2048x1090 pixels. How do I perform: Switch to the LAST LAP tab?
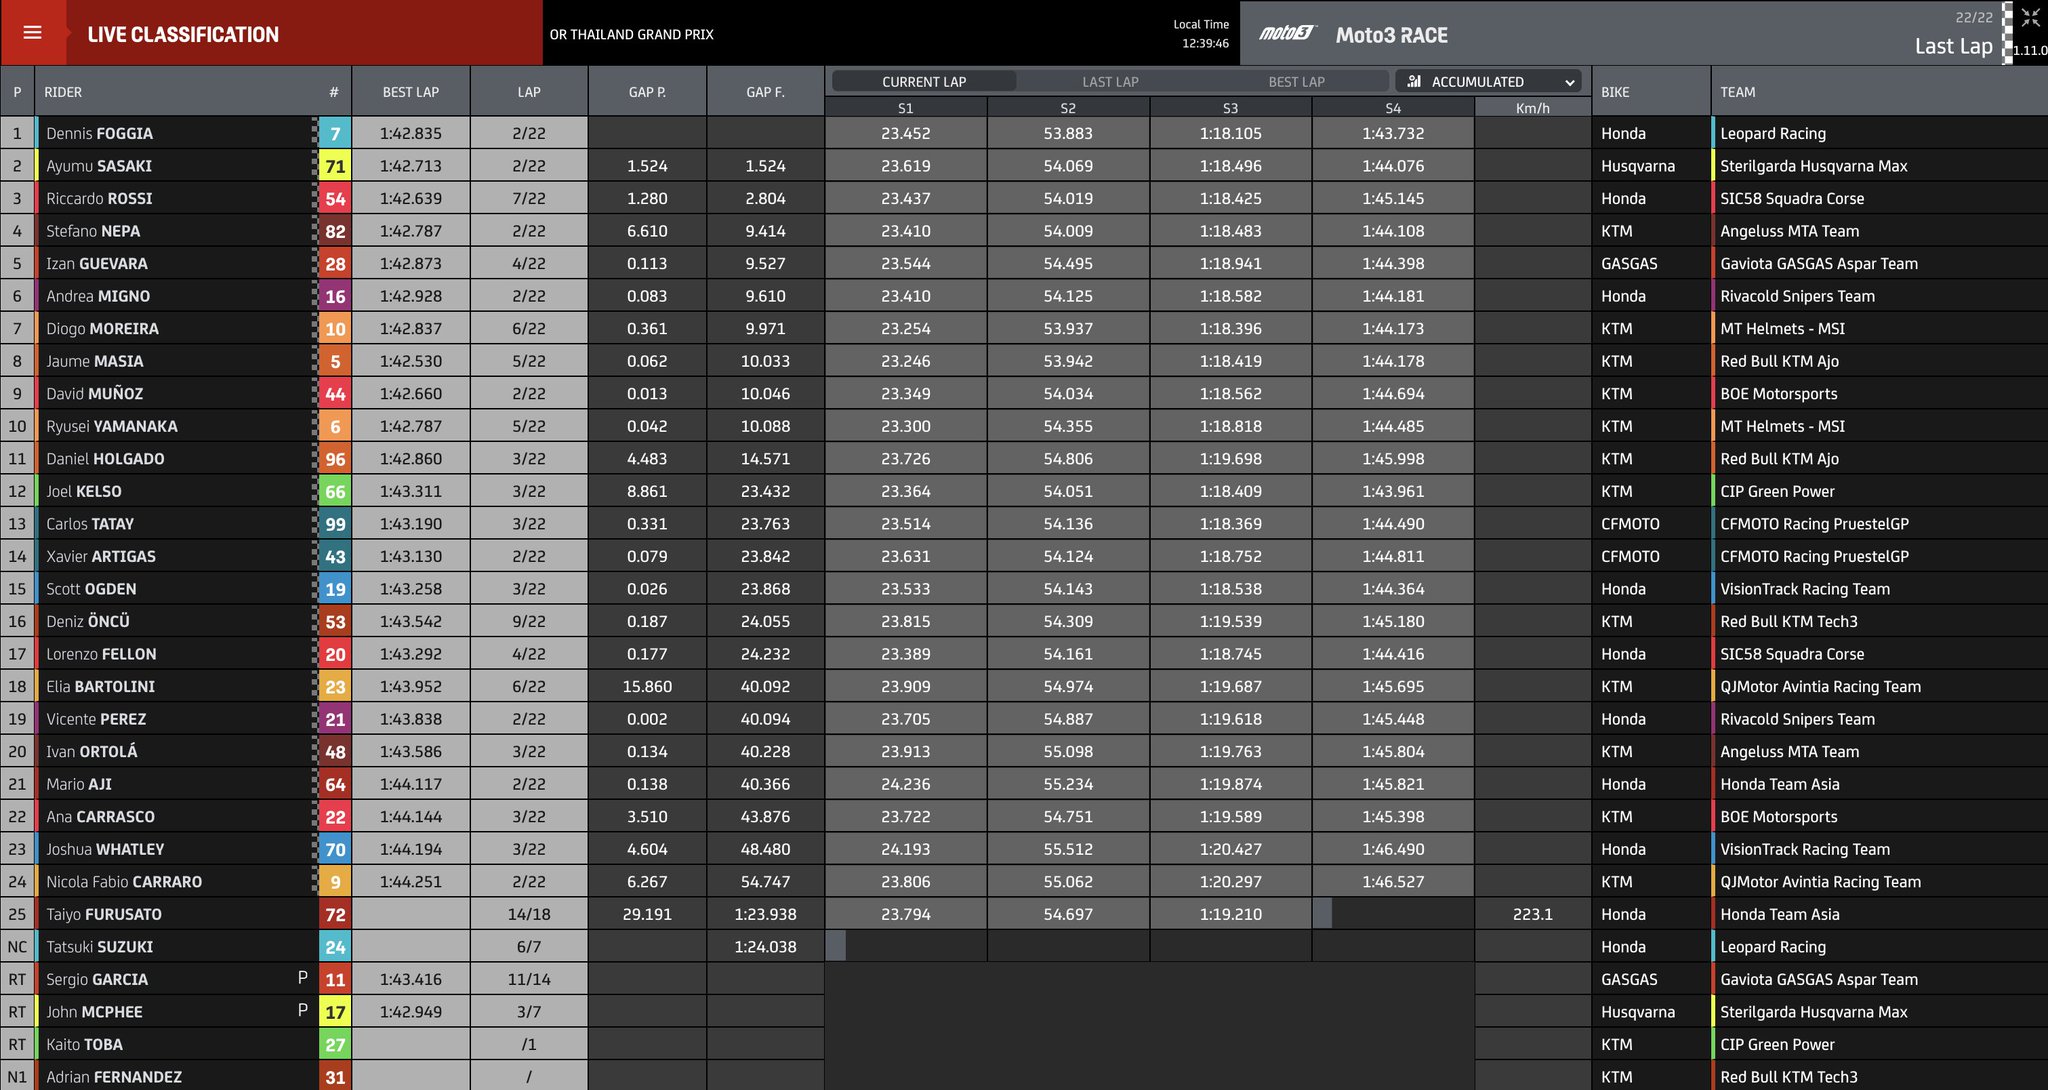1109,81
